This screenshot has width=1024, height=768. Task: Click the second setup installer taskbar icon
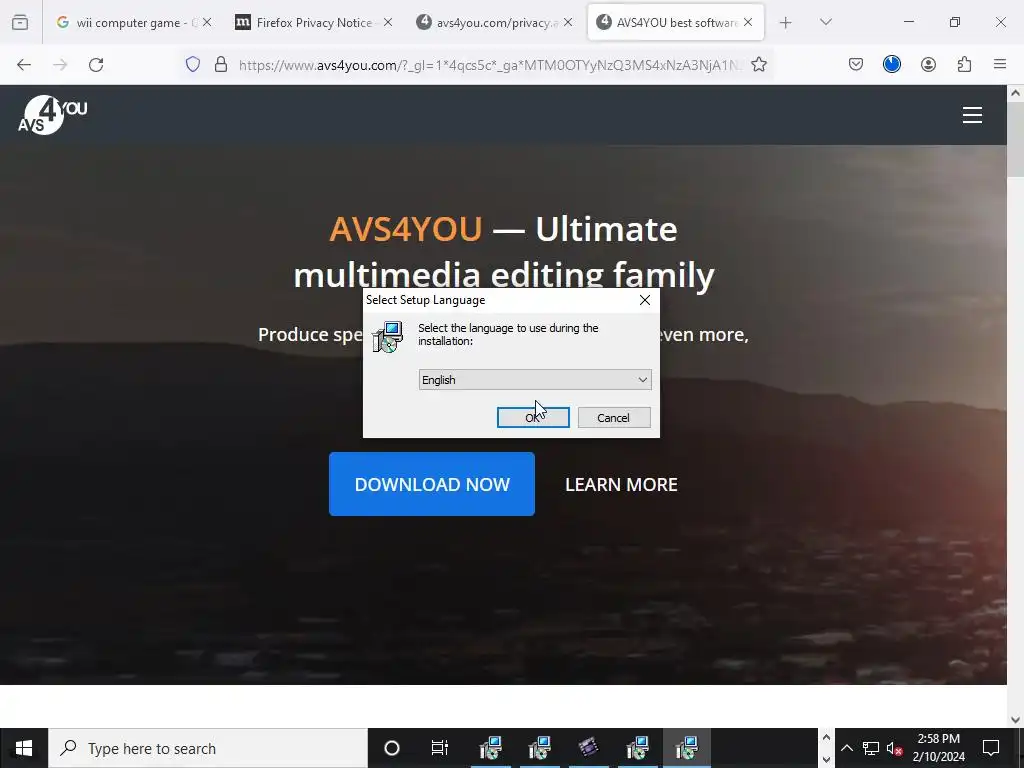point(539,748)
